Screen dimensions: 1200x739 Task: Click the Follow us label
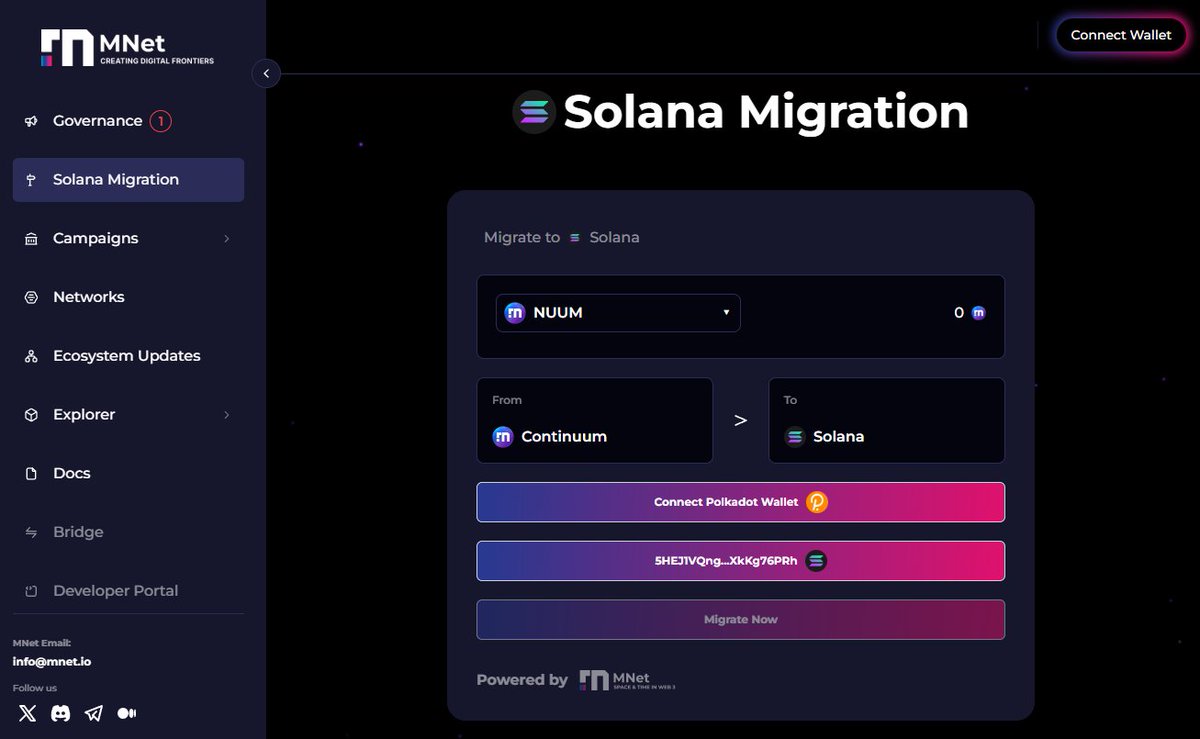coord(35,688)
